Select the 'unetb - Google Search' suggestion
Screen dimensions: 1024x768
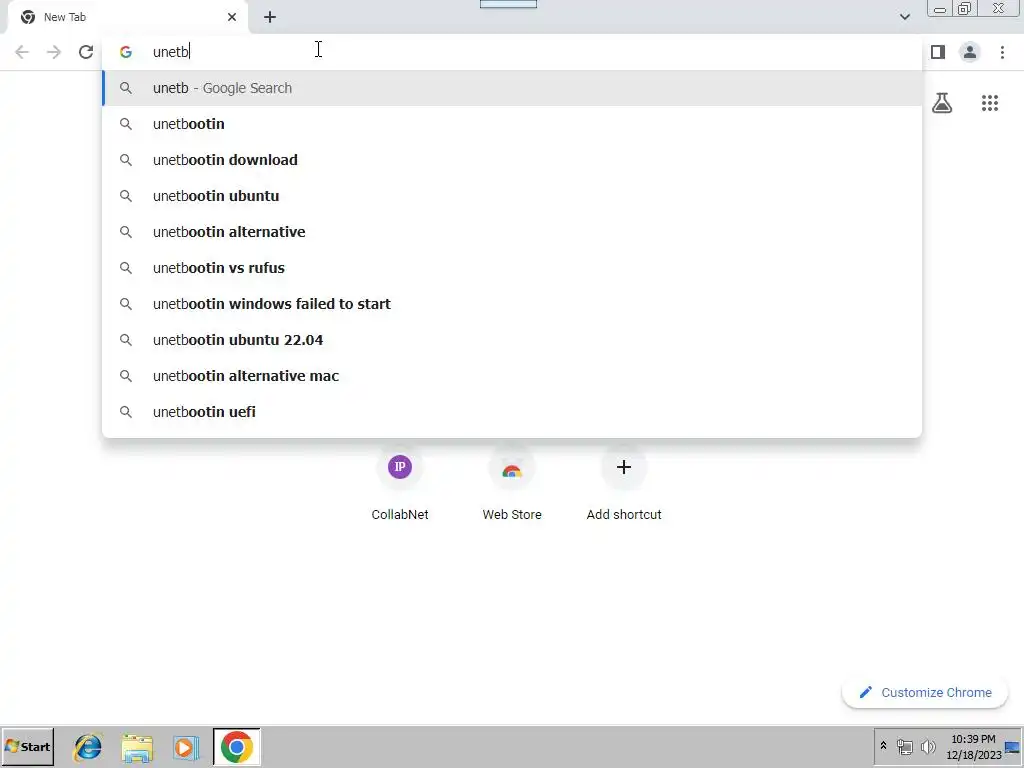pyautogui.click(x=513, y=88)
